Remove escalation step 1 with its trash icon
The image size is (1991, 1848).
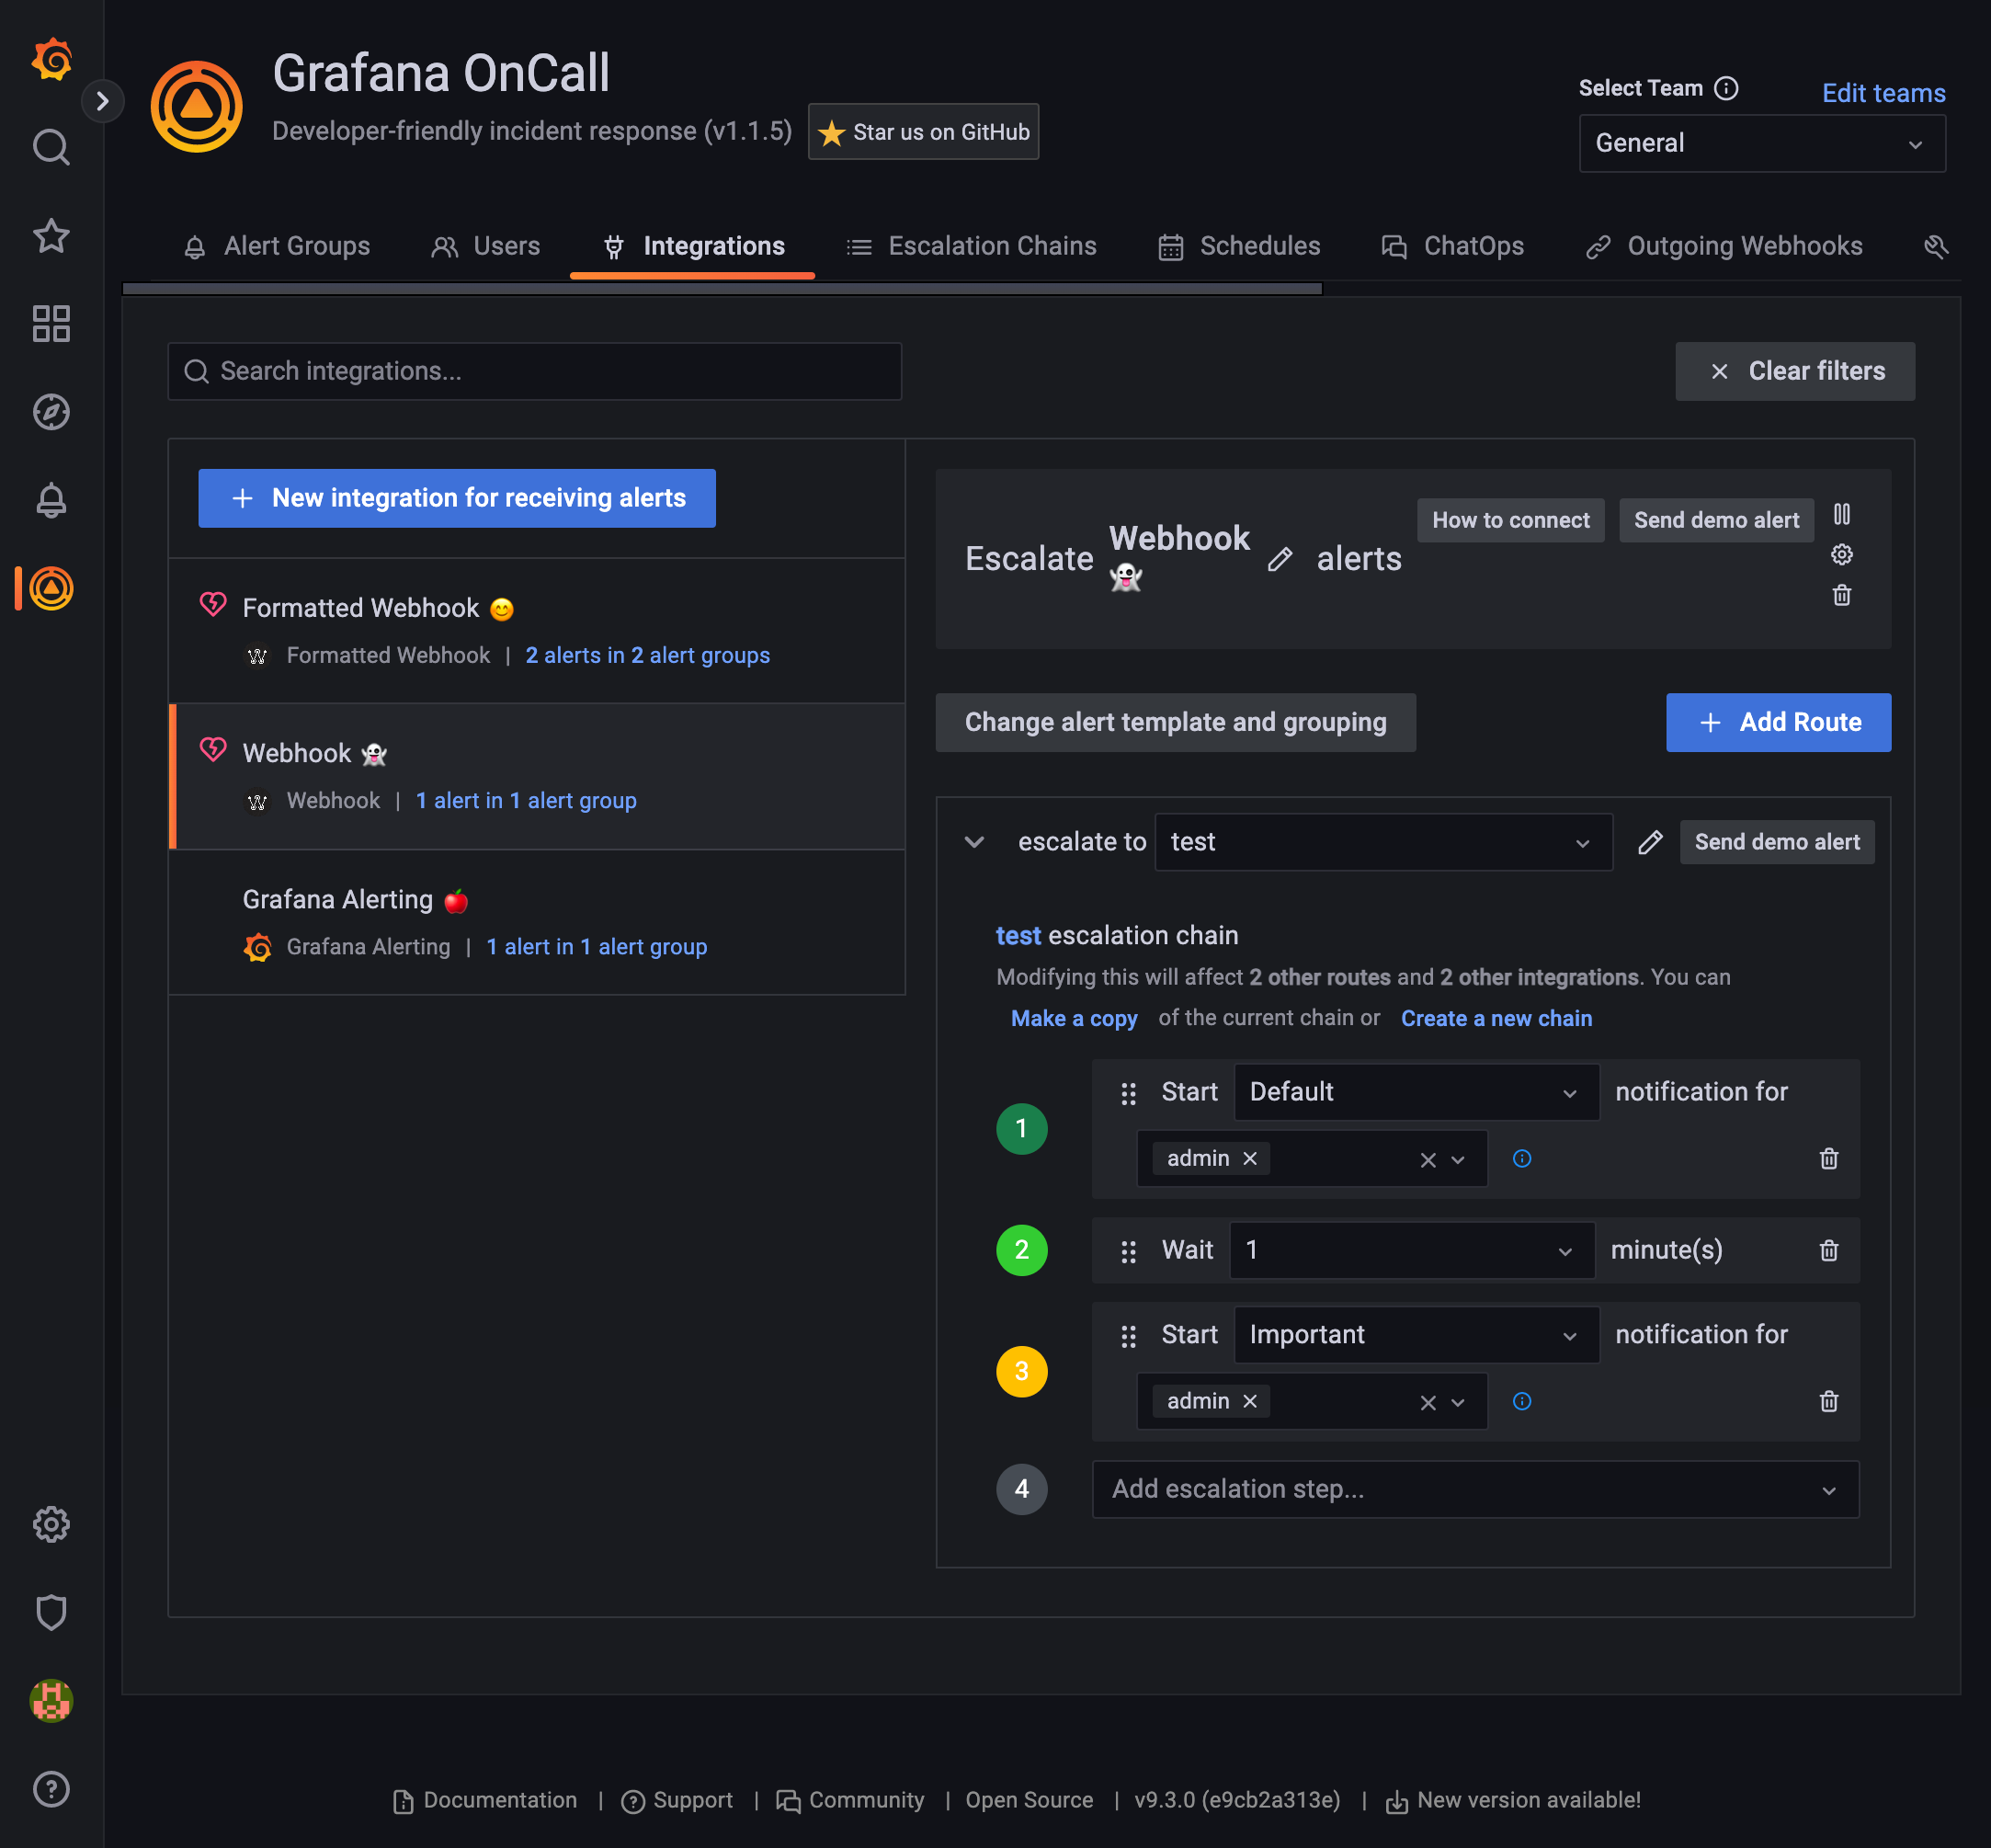pos(1829,1158)
